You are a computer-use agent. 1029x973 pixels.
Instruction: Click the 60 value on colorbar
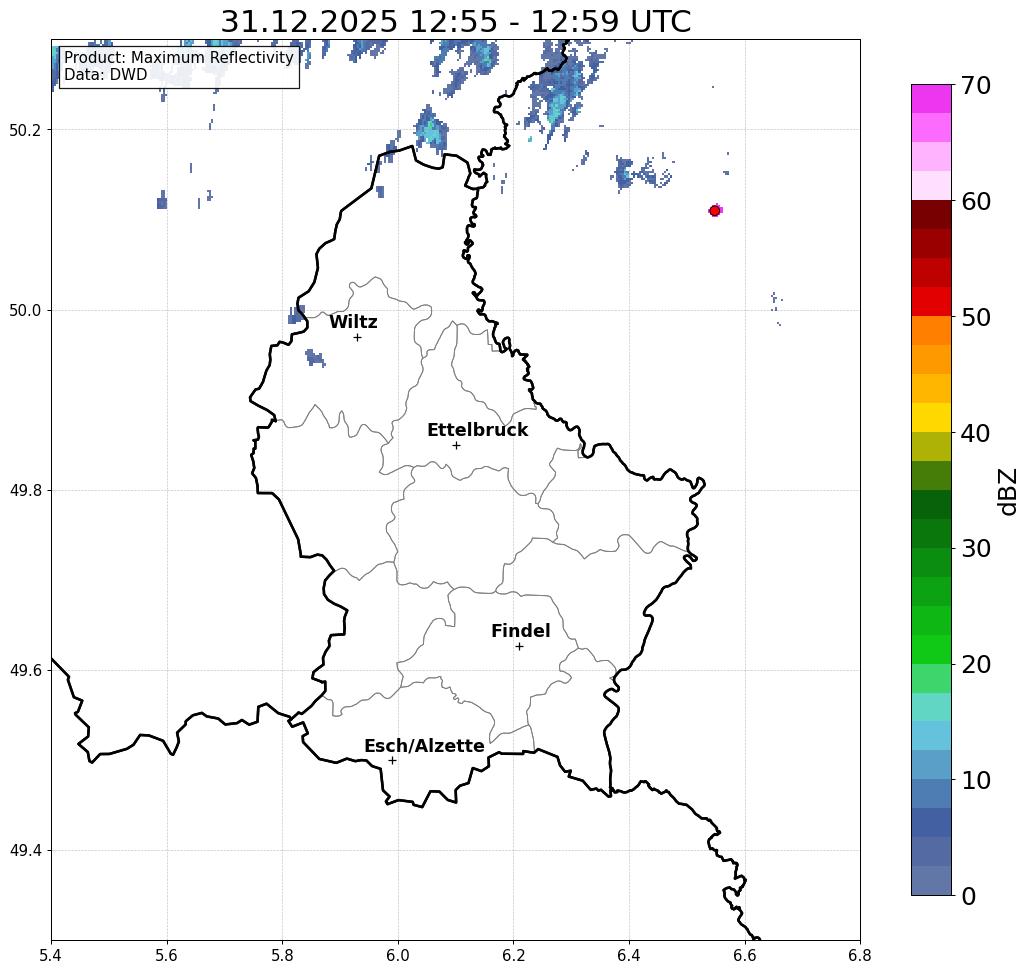pyautogui.click(x=976, y=201)
